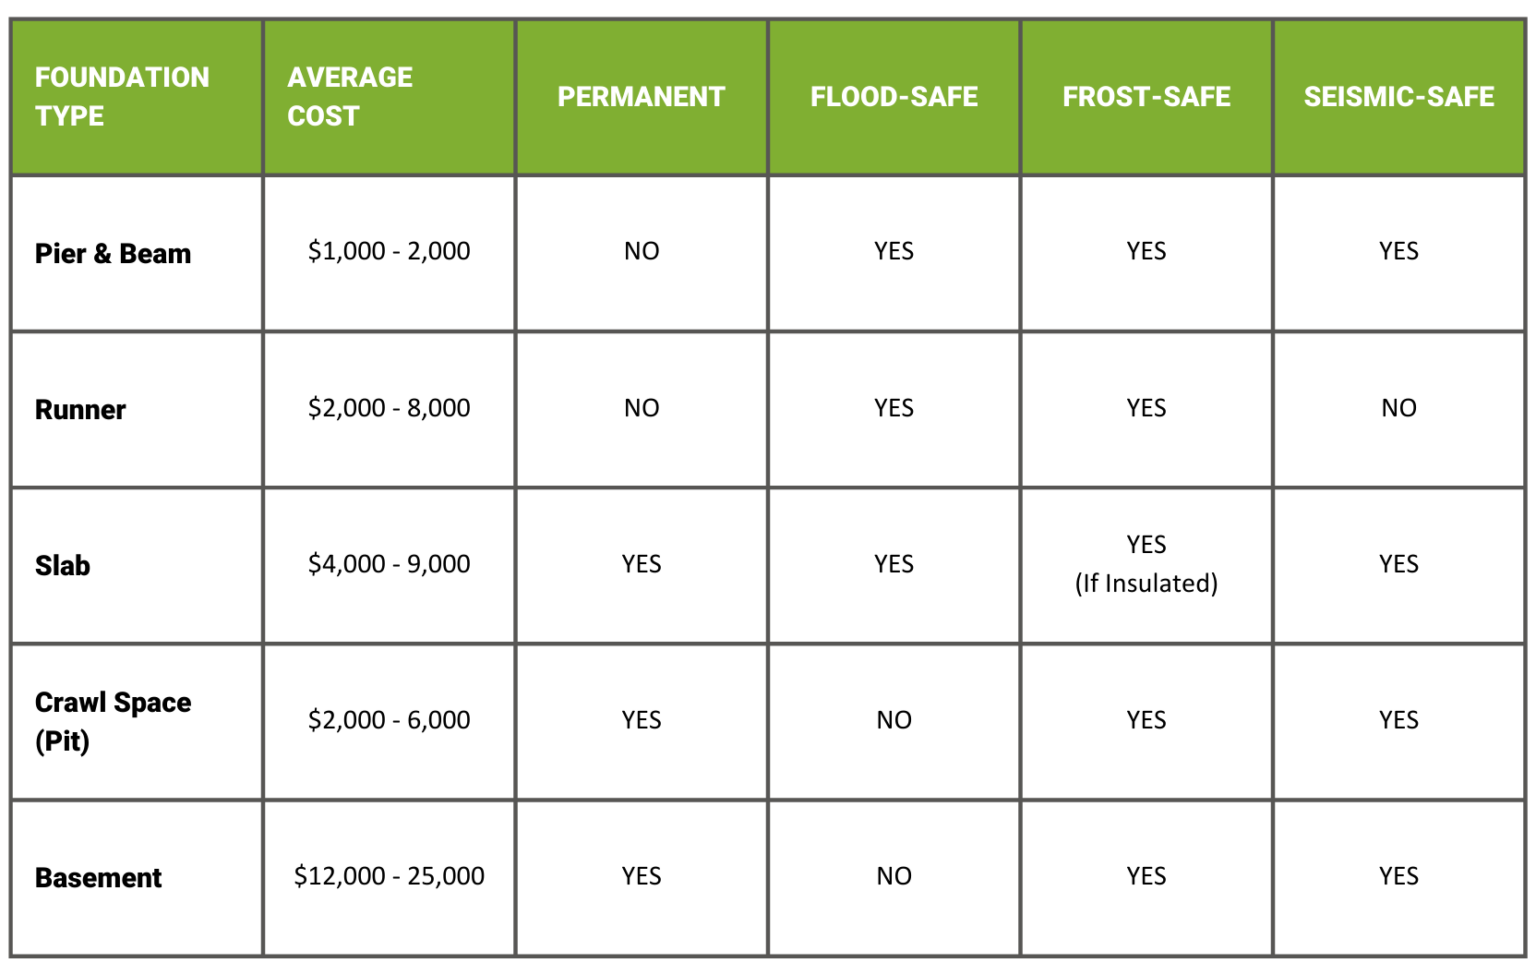
Task: Select the Runner row label
Action: coord(81,410)
